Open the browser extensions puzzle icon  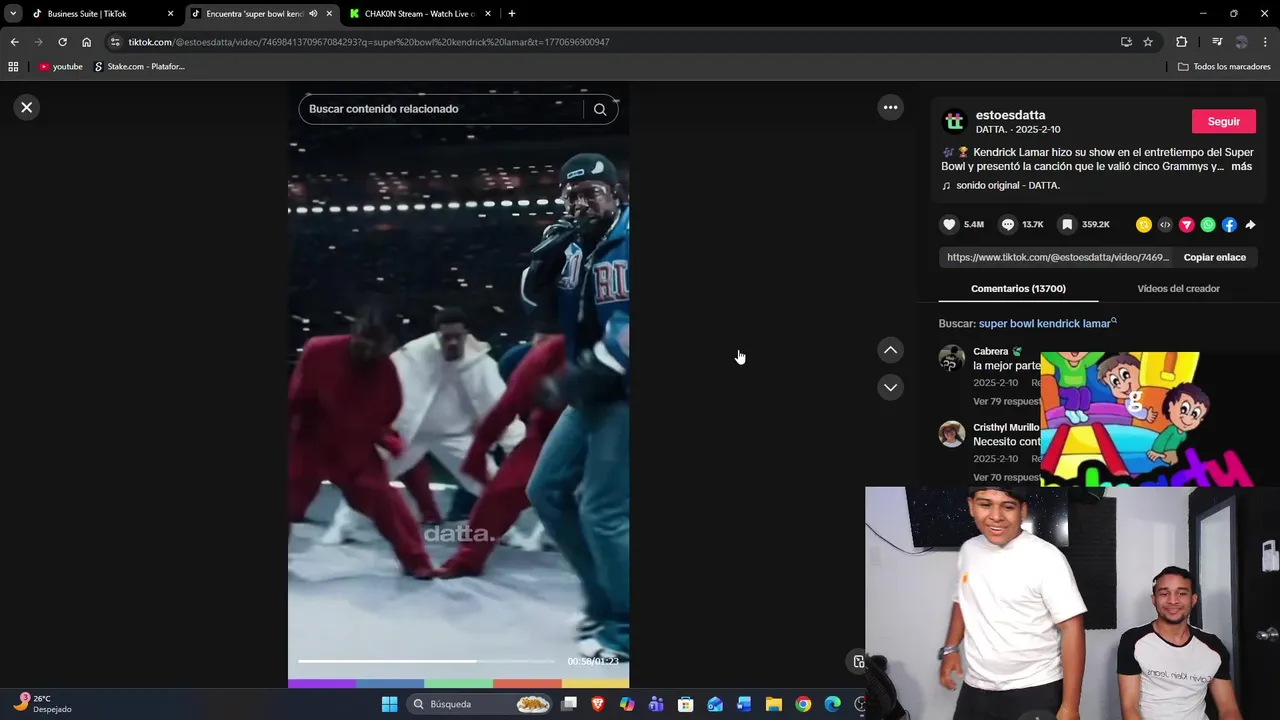[x=1181, y=42]
